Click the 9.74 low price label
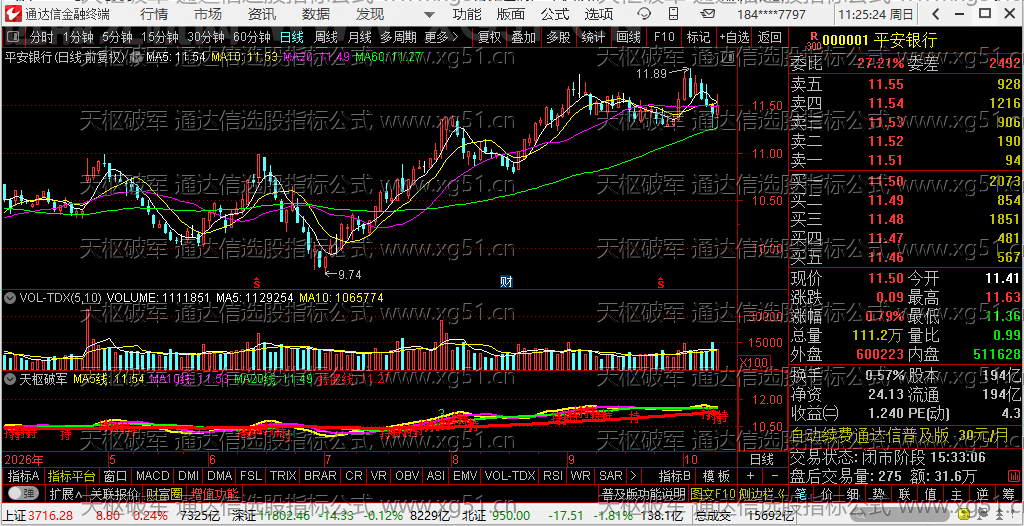The height and width of the screenshot is (526, 1024). click(350, 275)
